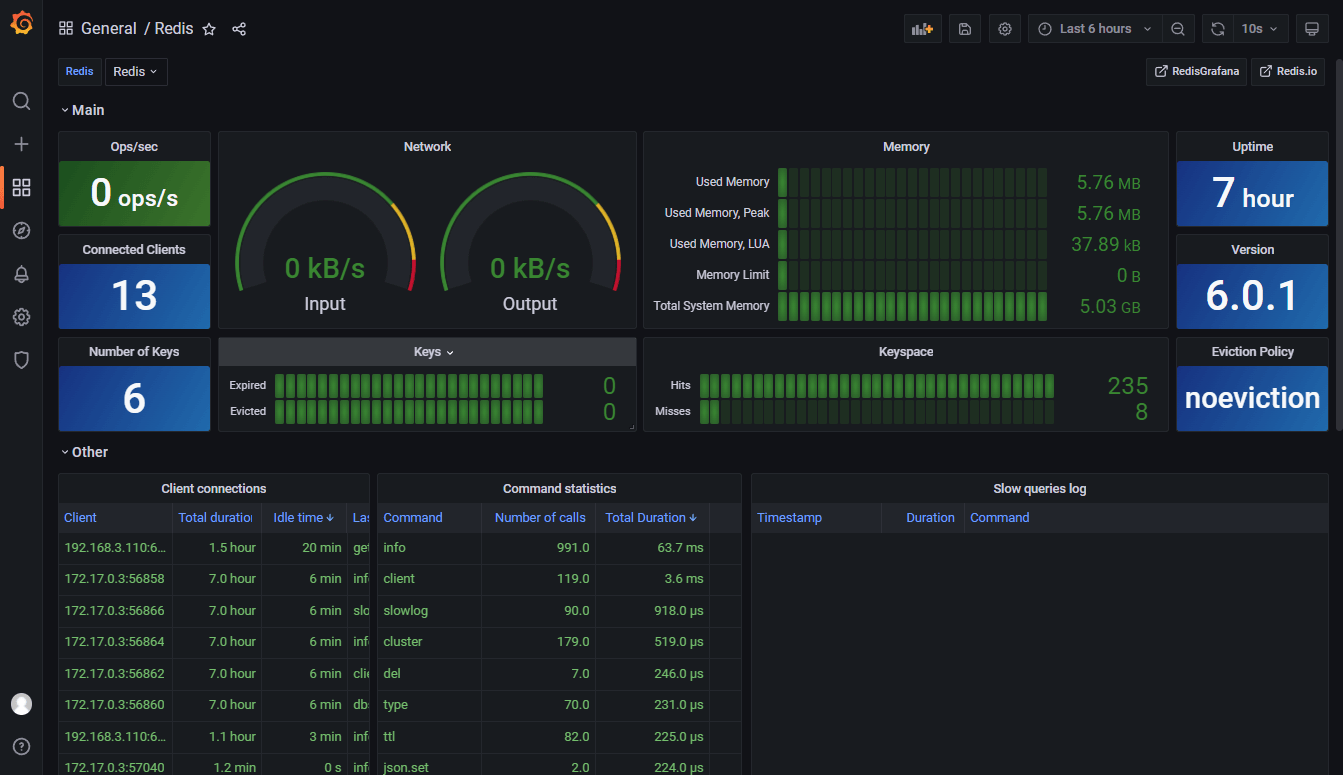Screen dimensions: 1343x775
Task: Click the Expired keys bar gauge
Action: 409,385
